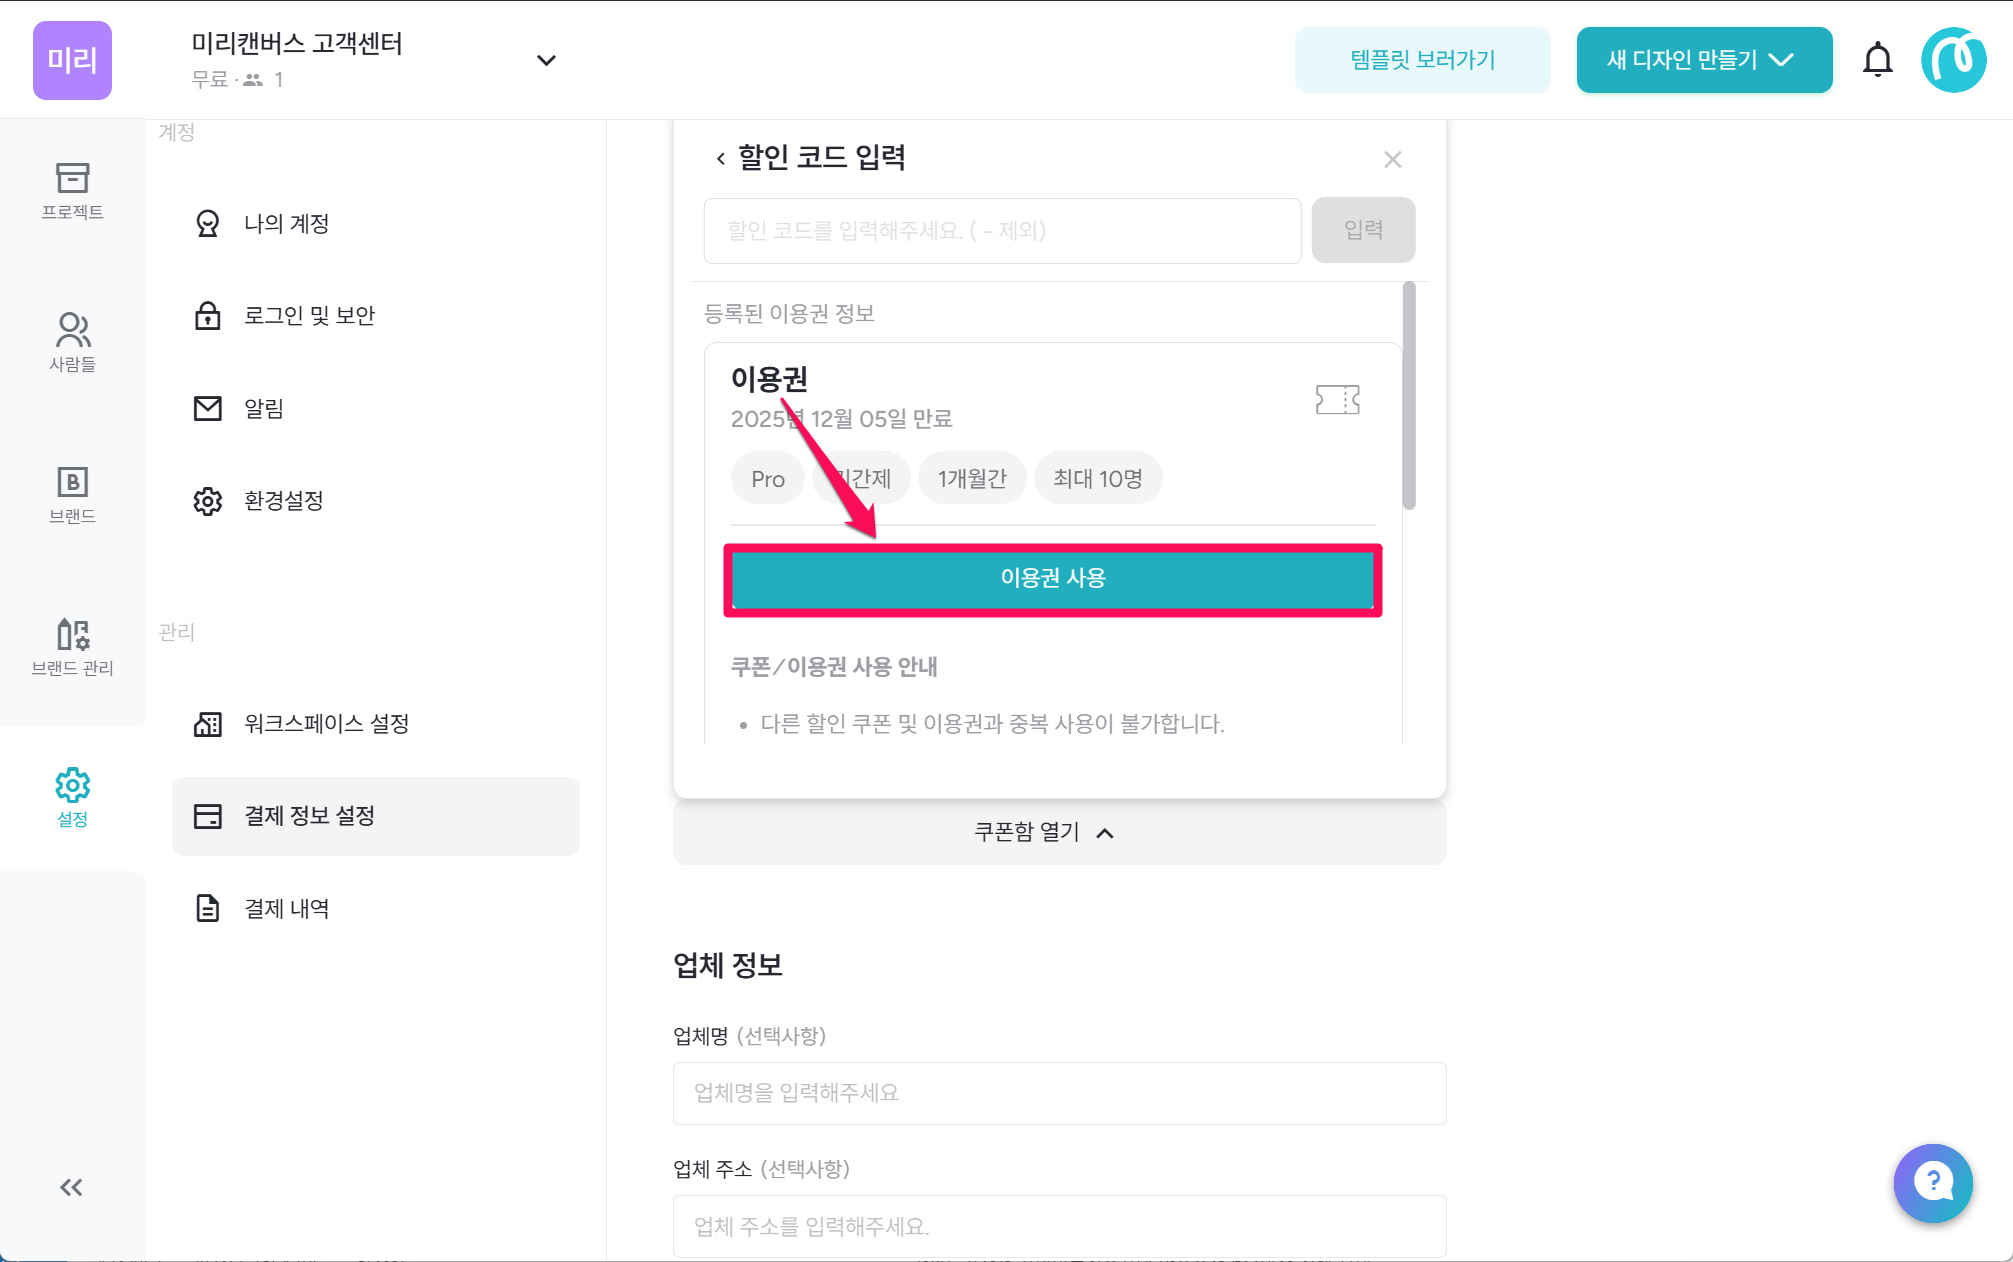Click the Browse Templates button
The image size is (2013, 1262).
[x=1421, y=60]
